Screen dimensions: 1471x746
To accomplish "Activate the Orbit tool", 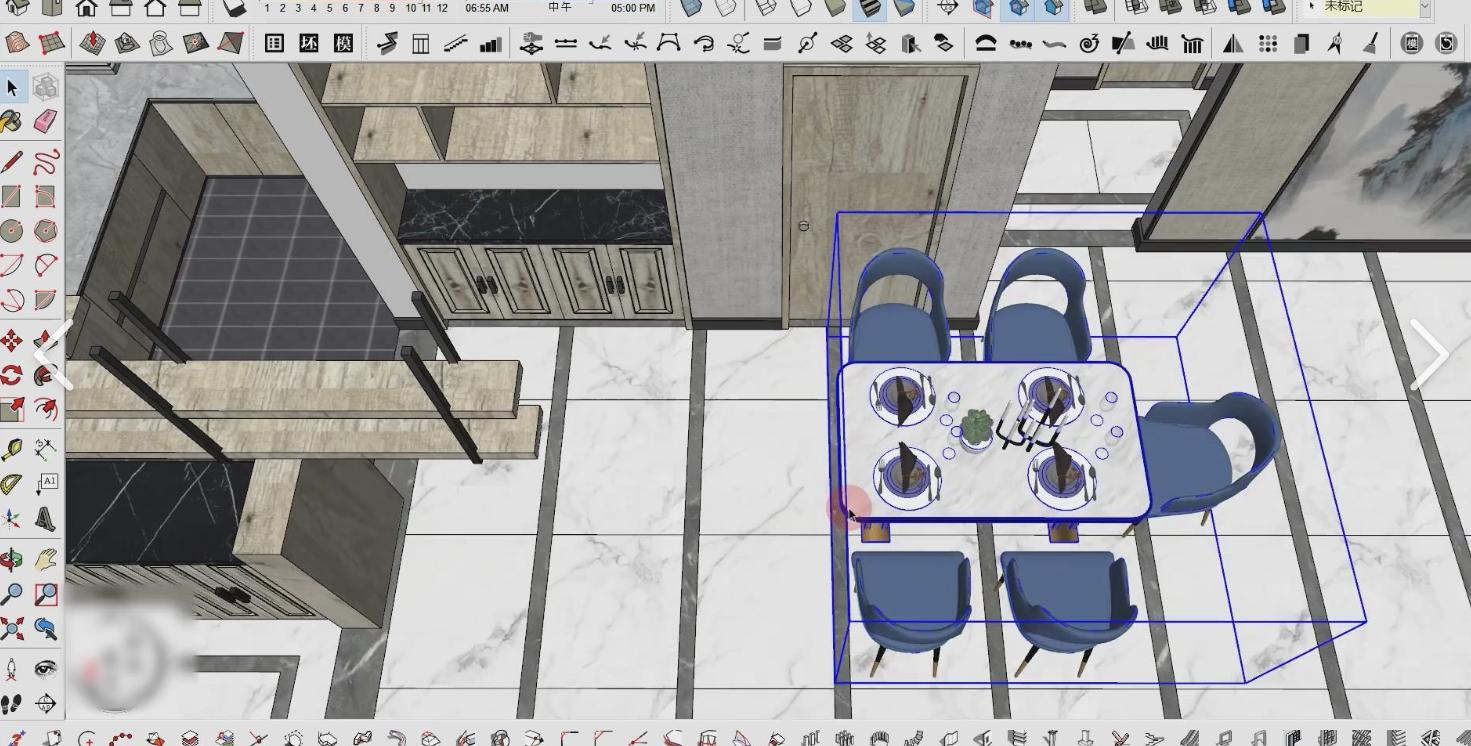I will (12, 559).
